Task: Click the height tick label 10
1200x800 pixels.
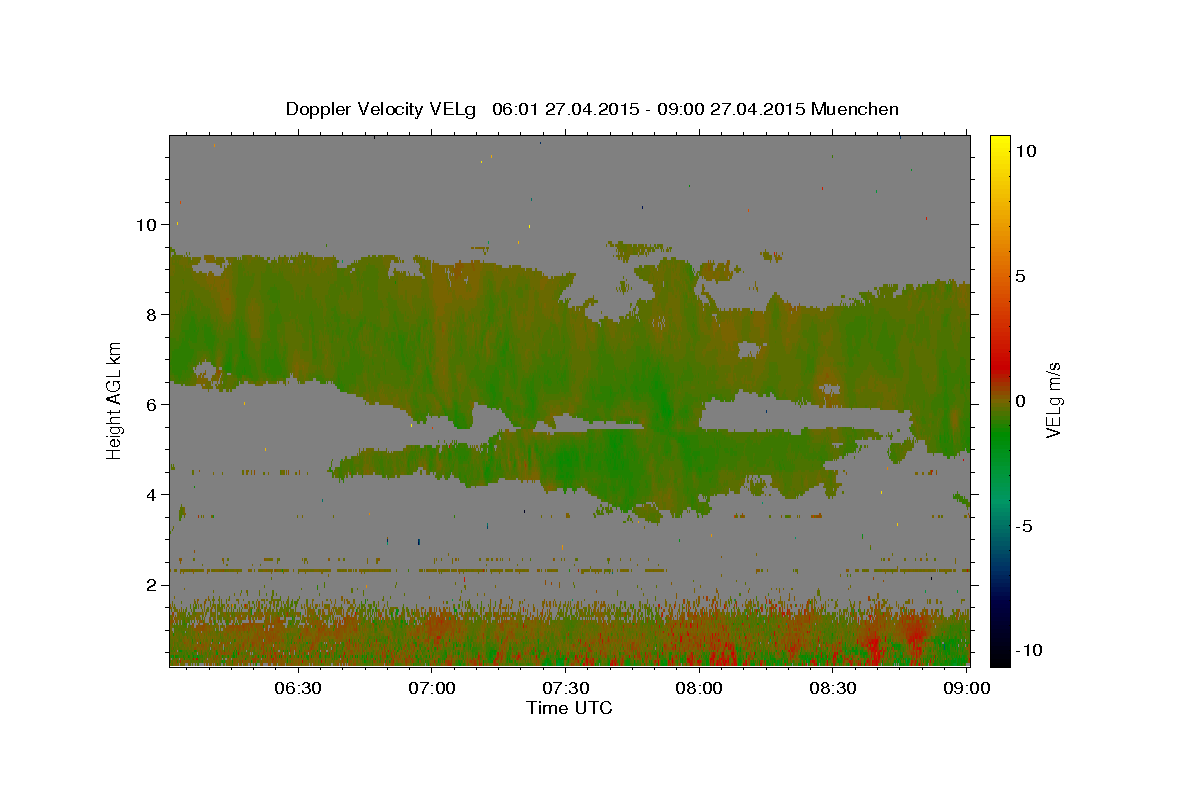Action: pyautogui.click(x=146, y=224)
